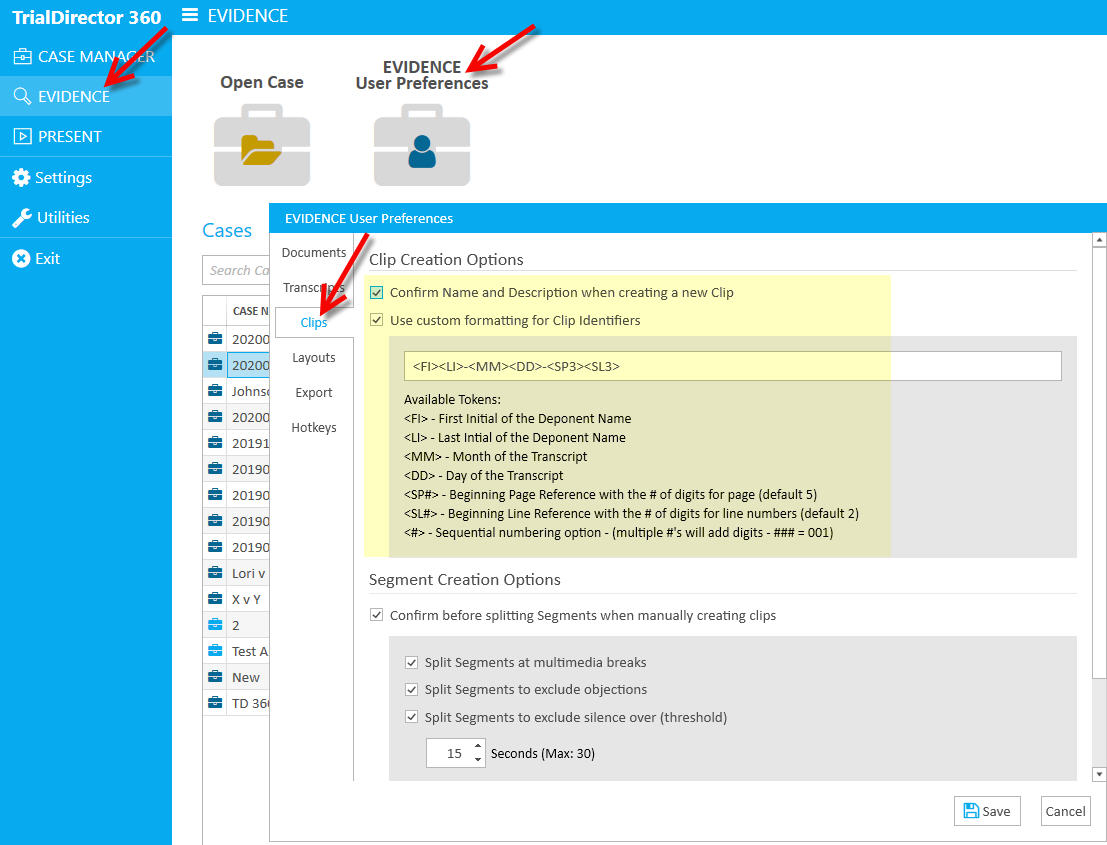Viewport: 1107px width, 845px height.
Task: Select the 'TD 36' case row
Action: click(x=236, y=703)
